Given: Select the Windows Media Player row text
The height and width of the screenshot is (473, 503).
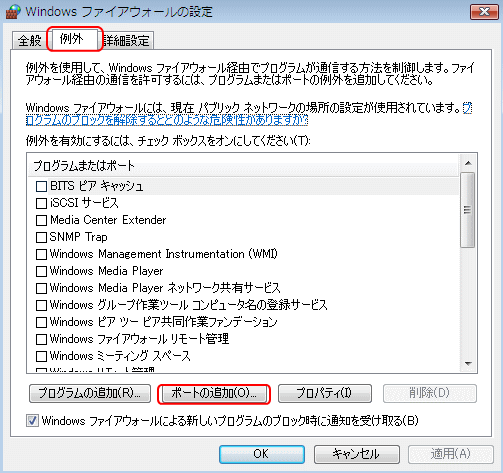Looking at the screenshot, I should 107,271.
